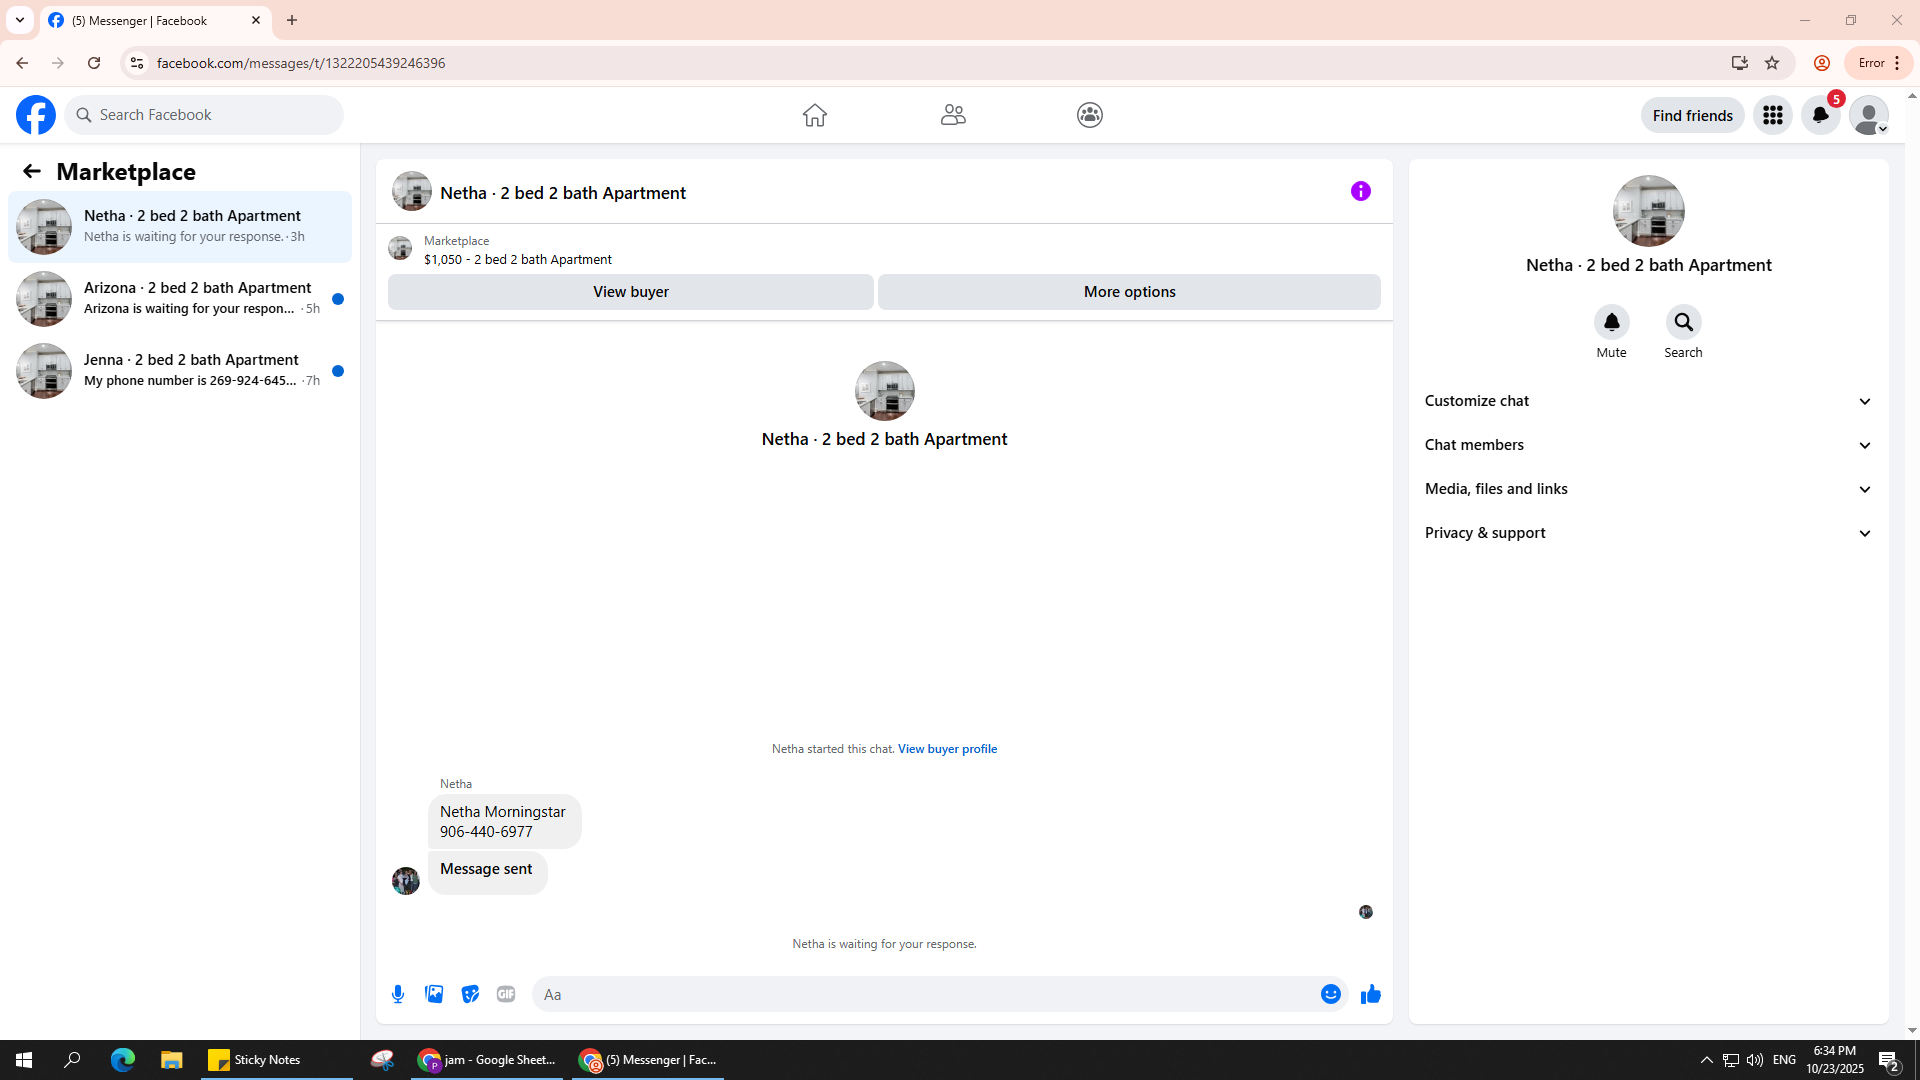This screenshot has height=1080, width=1920.
Task: Click the View buyer button
Action: tap(630, 292)
